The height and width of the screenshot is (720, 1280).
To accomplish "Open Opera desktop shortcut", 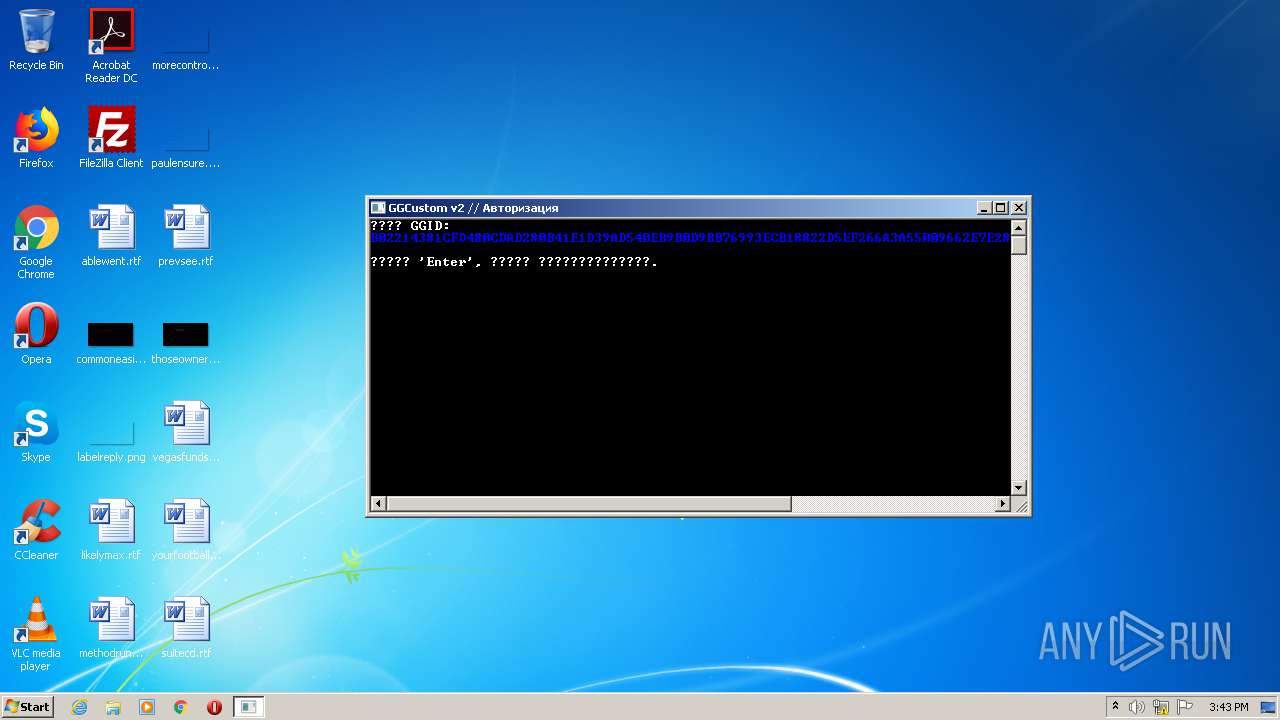I will (x=36, y=334).
